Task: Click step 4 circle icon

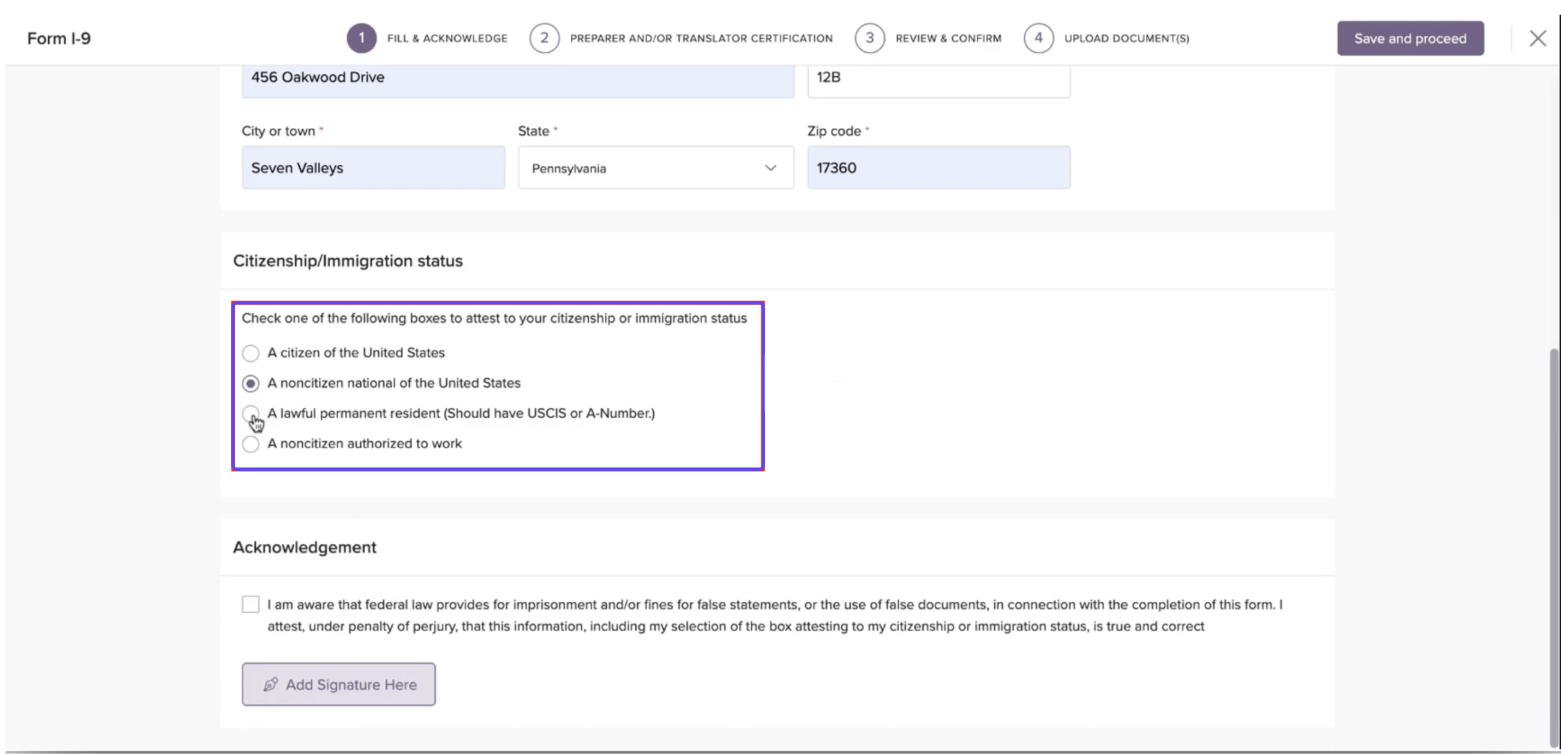Action: (1038, 39)
